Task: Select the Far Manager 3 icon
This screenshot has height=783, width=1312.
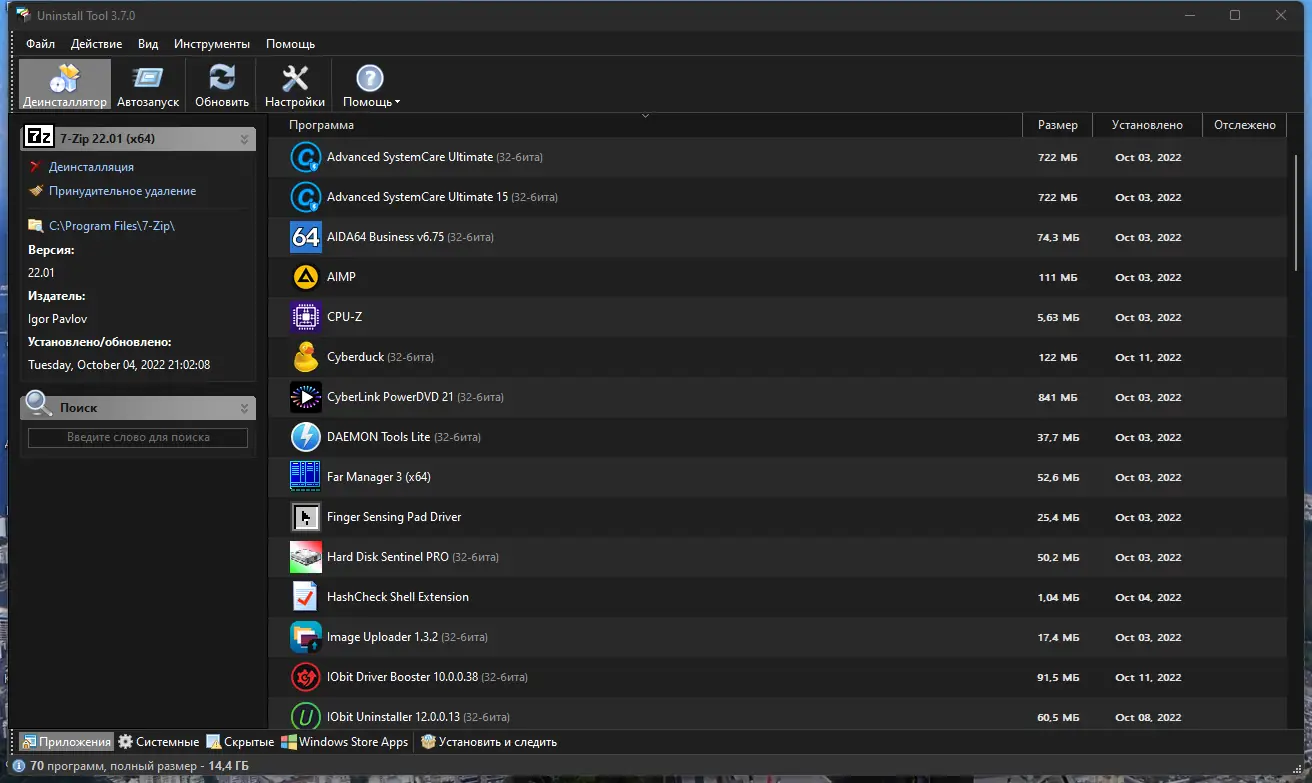Action: point(305,477)
